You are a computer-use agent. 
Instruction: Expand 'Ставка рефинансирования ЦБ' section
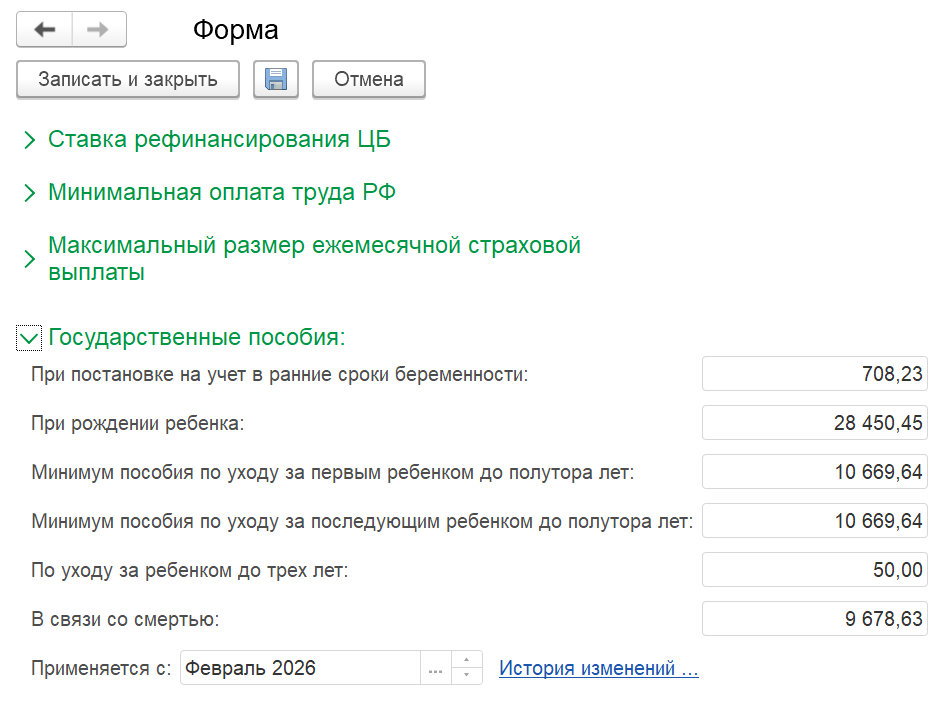[x=29, y=140]
